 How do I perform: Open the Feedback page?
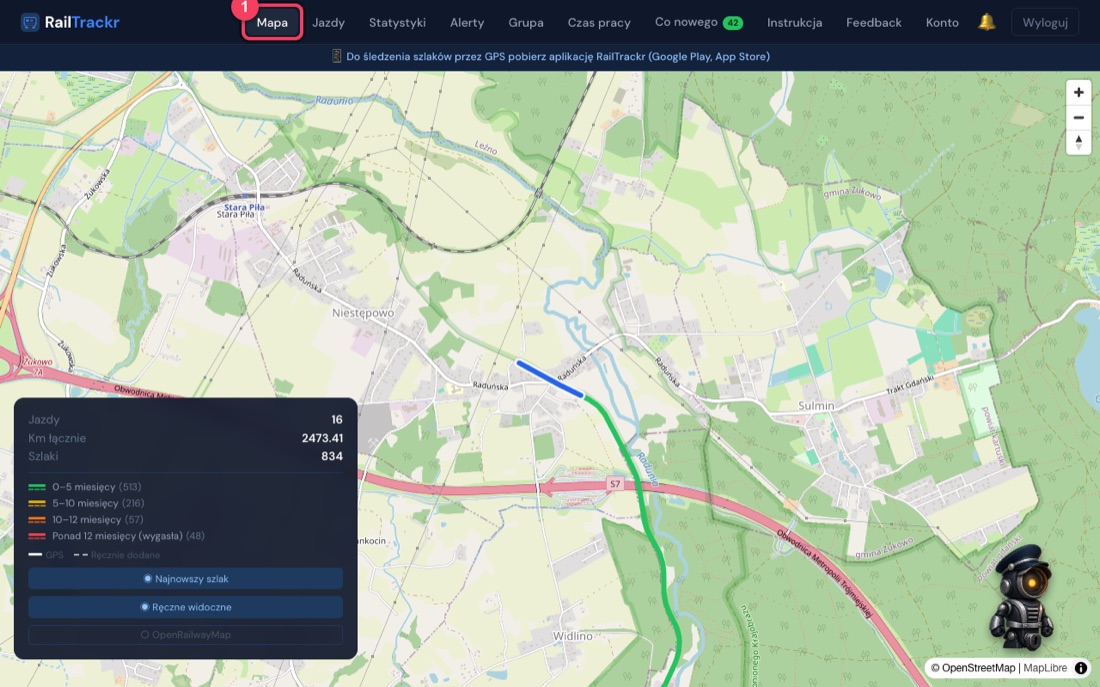pos(873,22)
